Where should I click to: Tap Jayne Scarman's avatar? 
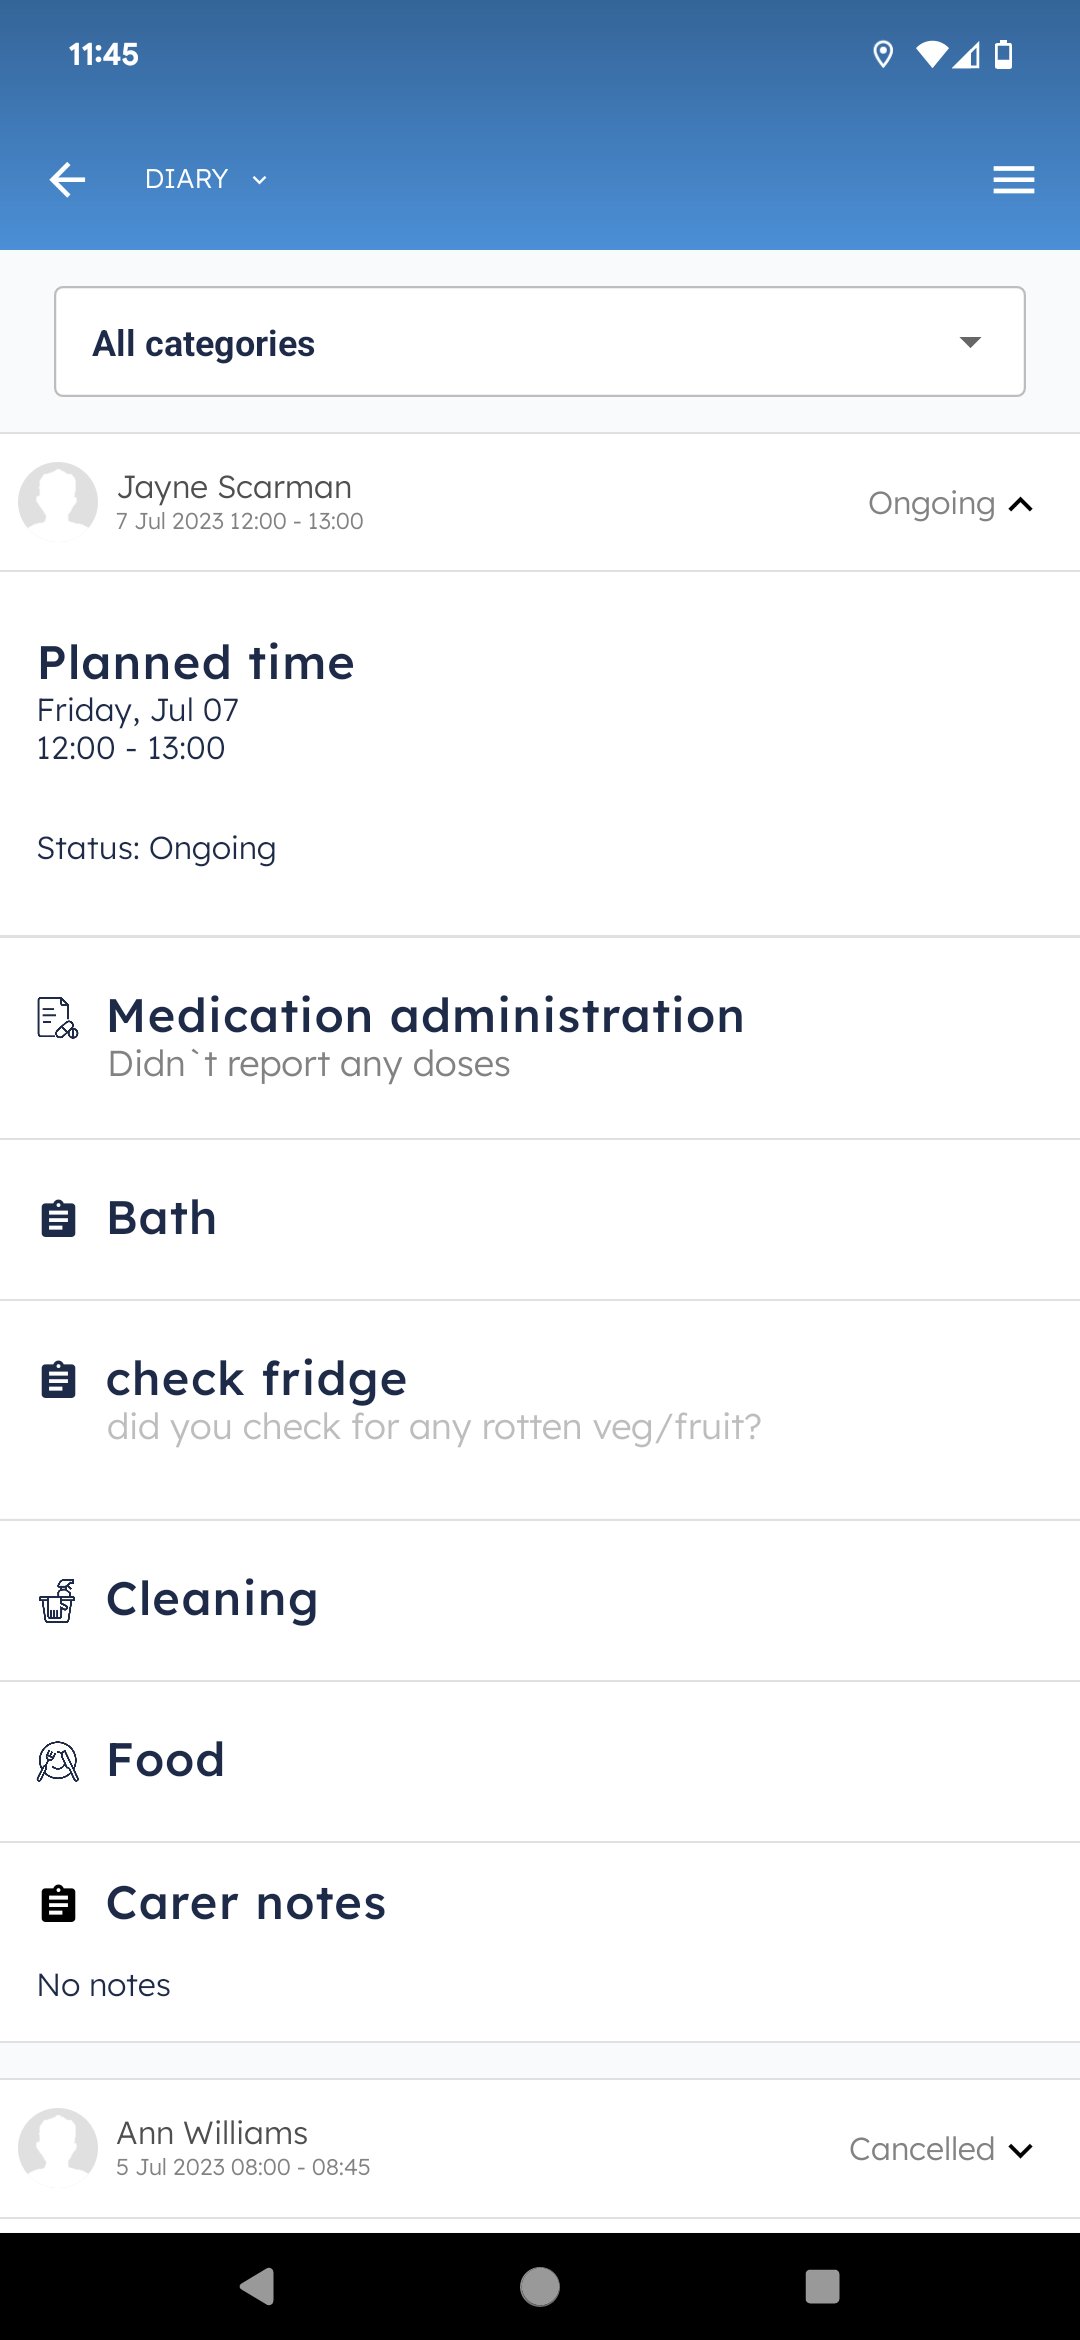point(58,501)
